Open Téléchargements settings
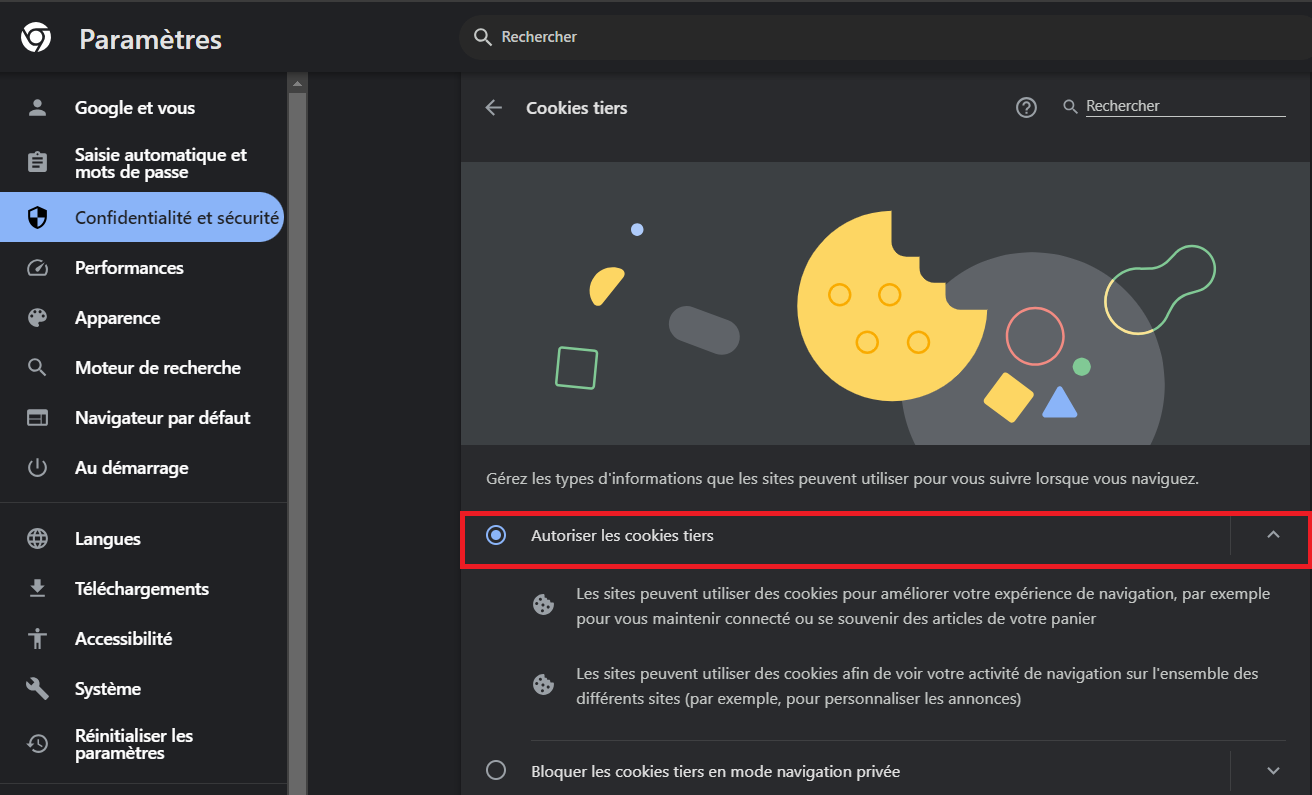 pyautogui.click(x=142, y=589)
